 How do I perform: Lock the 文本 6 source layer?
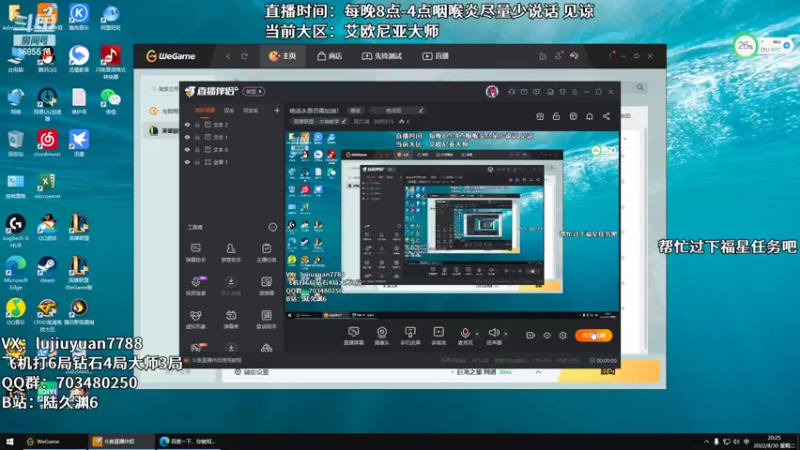(x=197, y=150)
